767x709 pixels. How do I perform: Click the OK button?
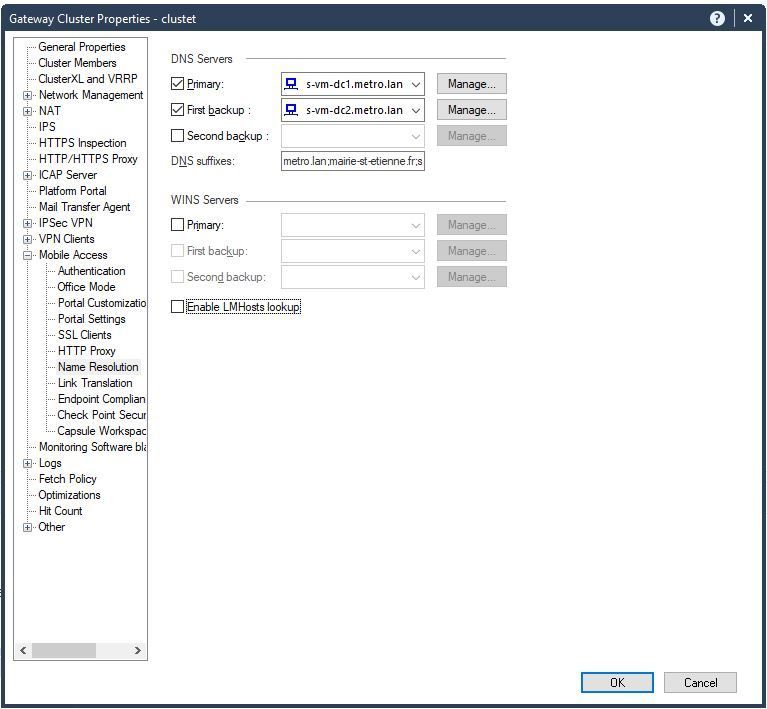(x=617, y=682)
